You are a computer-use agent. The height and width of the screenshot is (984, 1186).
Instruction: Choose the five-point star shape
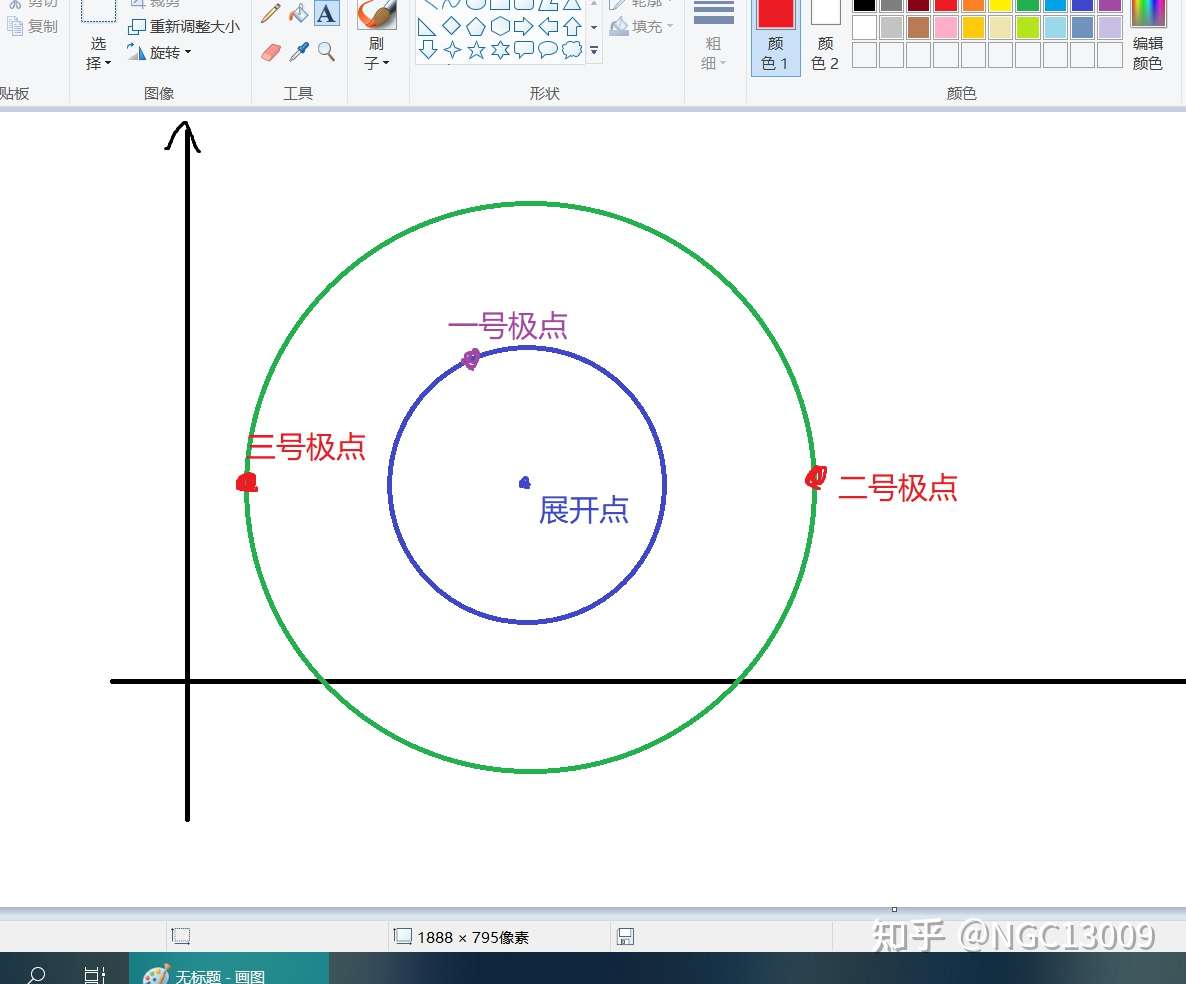point(477,50)
